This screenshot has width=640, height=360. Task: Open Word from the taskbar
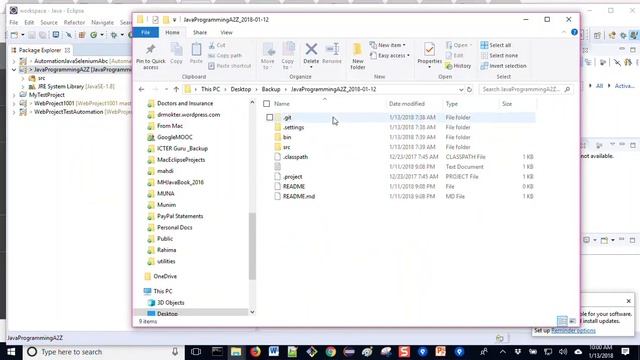[273, 351]
